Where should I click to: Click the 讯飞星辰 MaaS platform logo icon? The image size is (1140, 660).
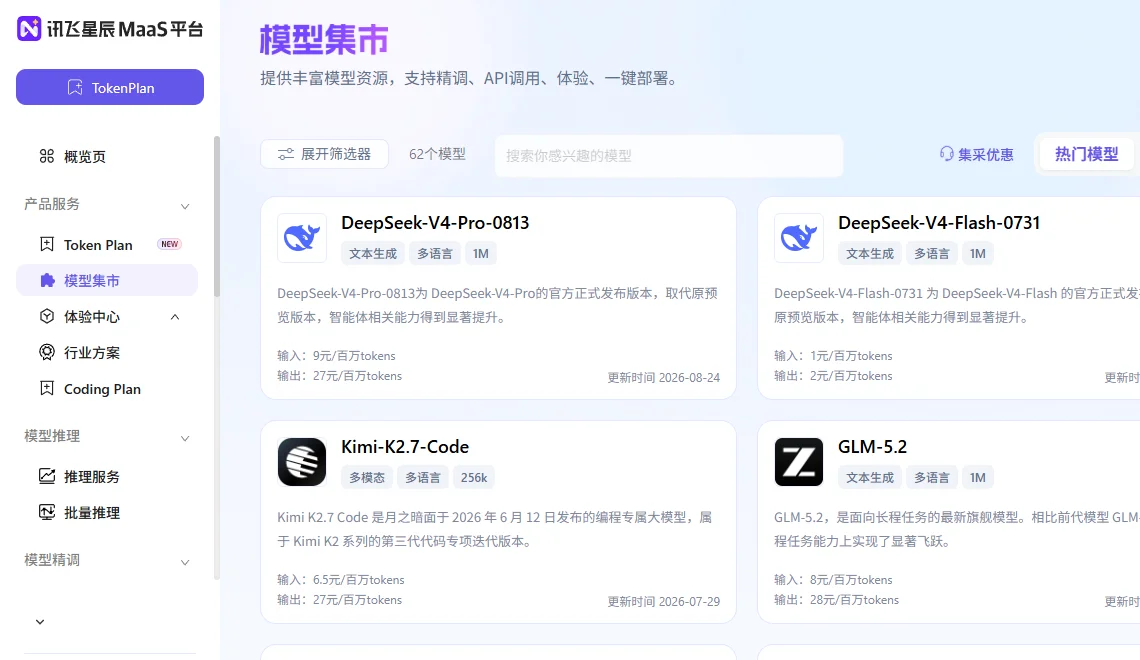[29, 29]
